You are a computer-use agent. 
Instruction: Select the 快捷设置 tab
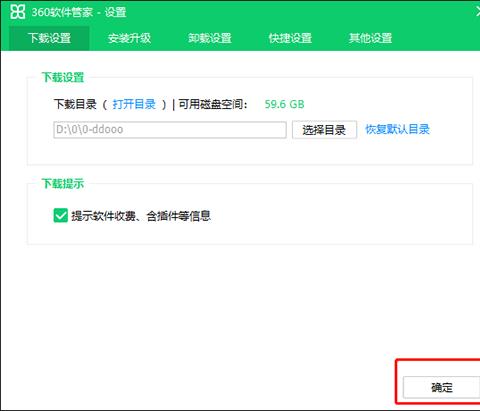290,38
